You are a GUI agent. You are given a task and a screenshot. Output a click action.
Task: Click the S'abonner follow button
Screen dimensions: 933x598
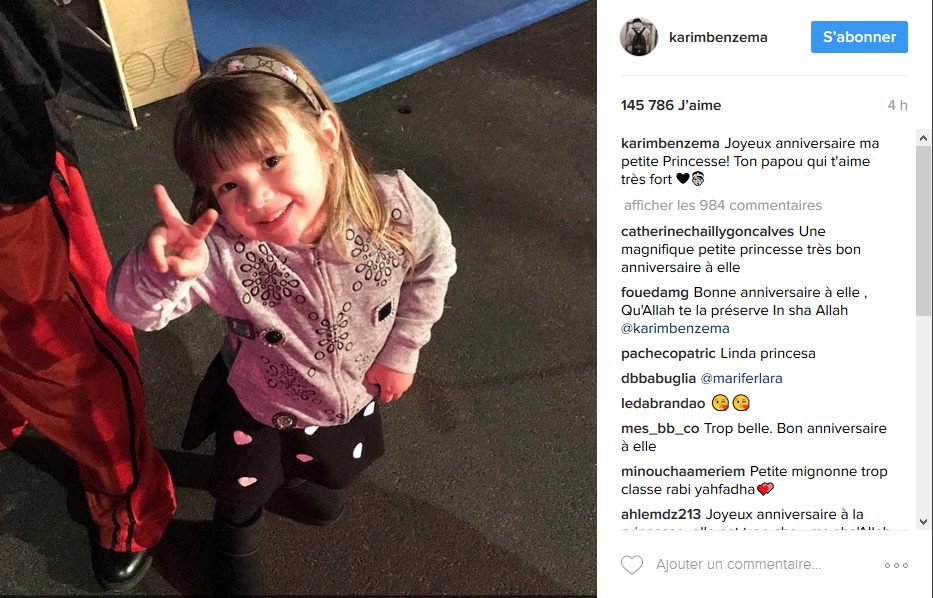(859, 37)
